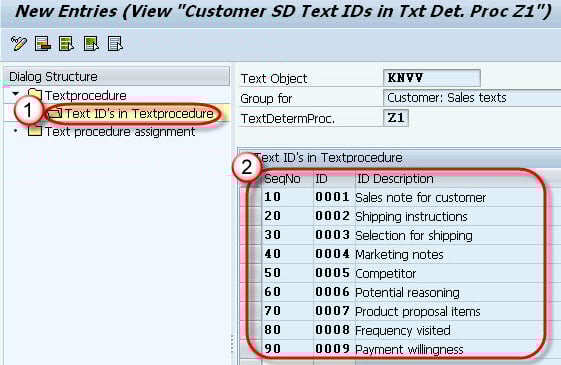Open Text procedure assignment tree node
Screen dimensions: 561x365
(x=120, y=132)
